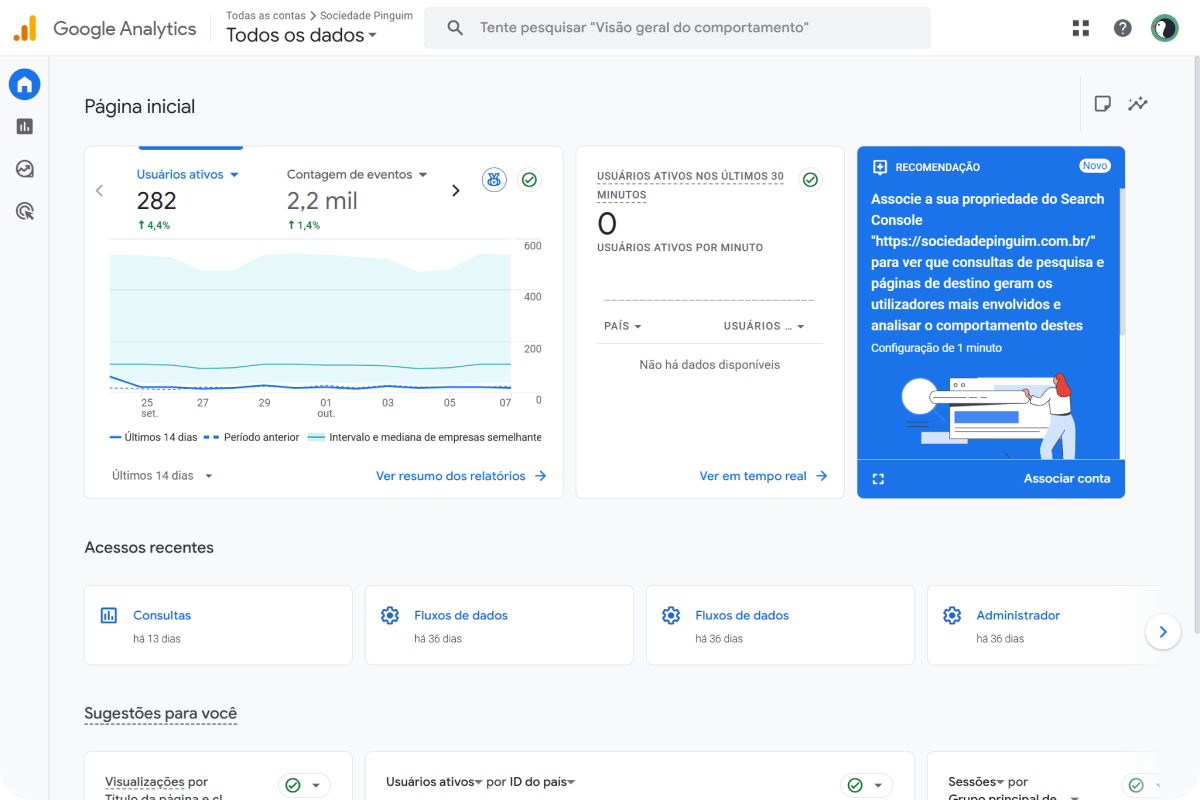Click the comparison badge icon on the users card
The width and height of the screenshot is (1200, 800).
[494, 180]
